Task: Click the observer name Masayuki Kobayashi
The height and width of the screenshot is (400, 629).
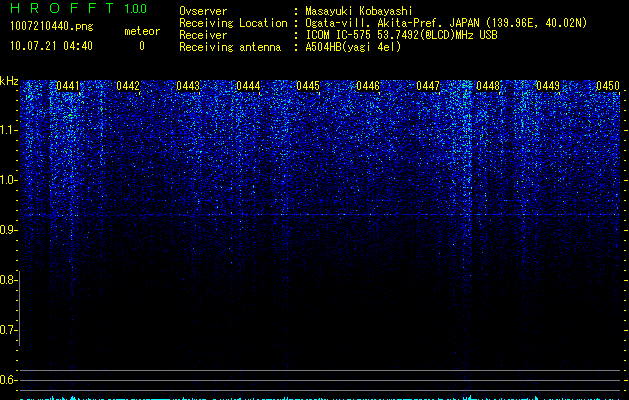Action: pos(359,11)
